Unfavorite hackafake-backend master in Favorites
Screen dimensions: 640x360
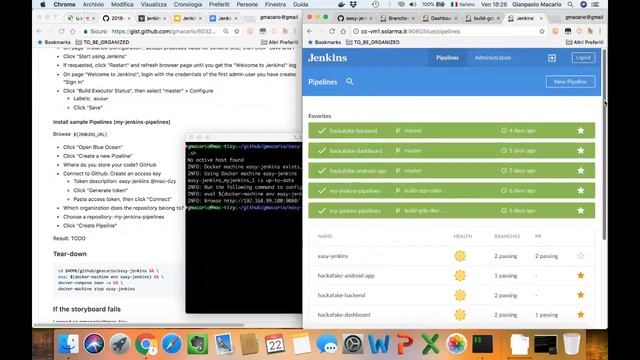[x=580, y=131]
